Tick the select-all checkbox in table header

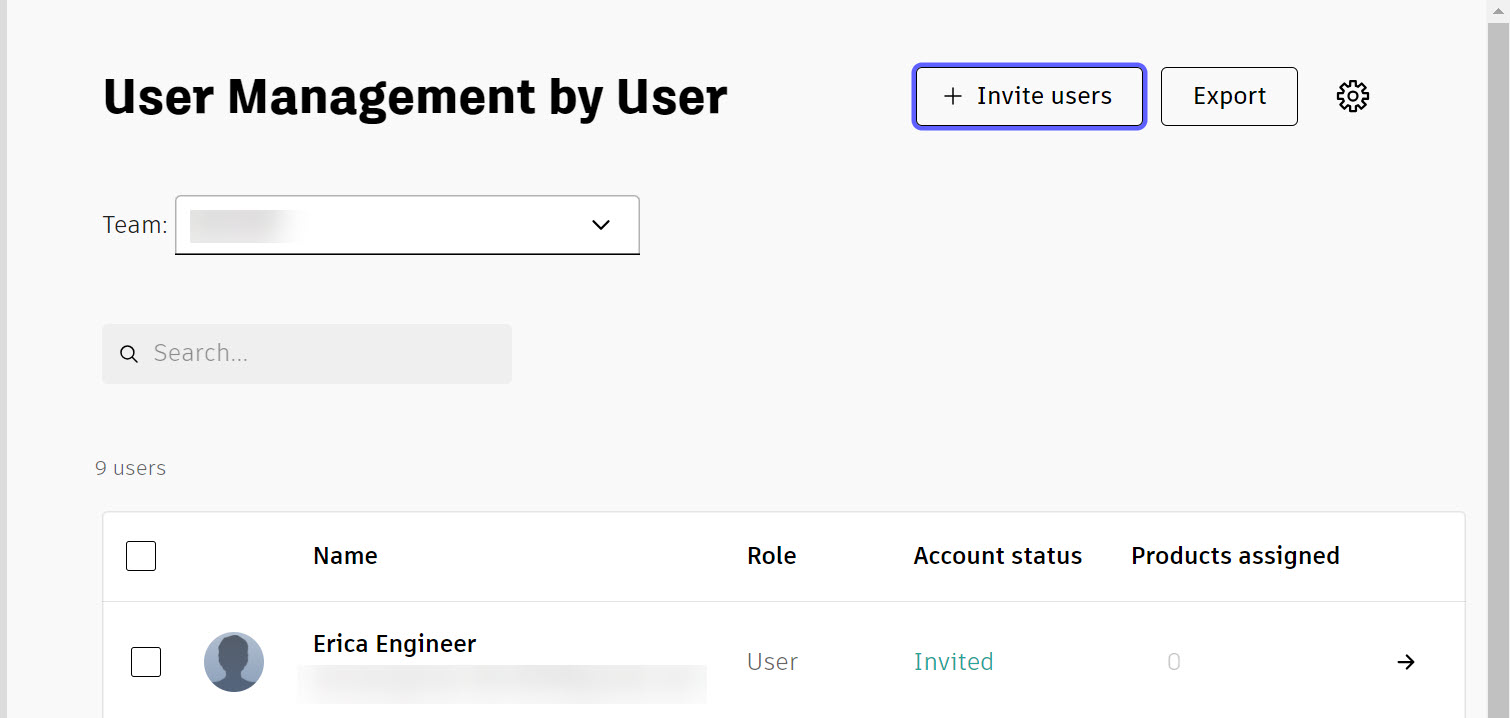(x=141, y=556)
